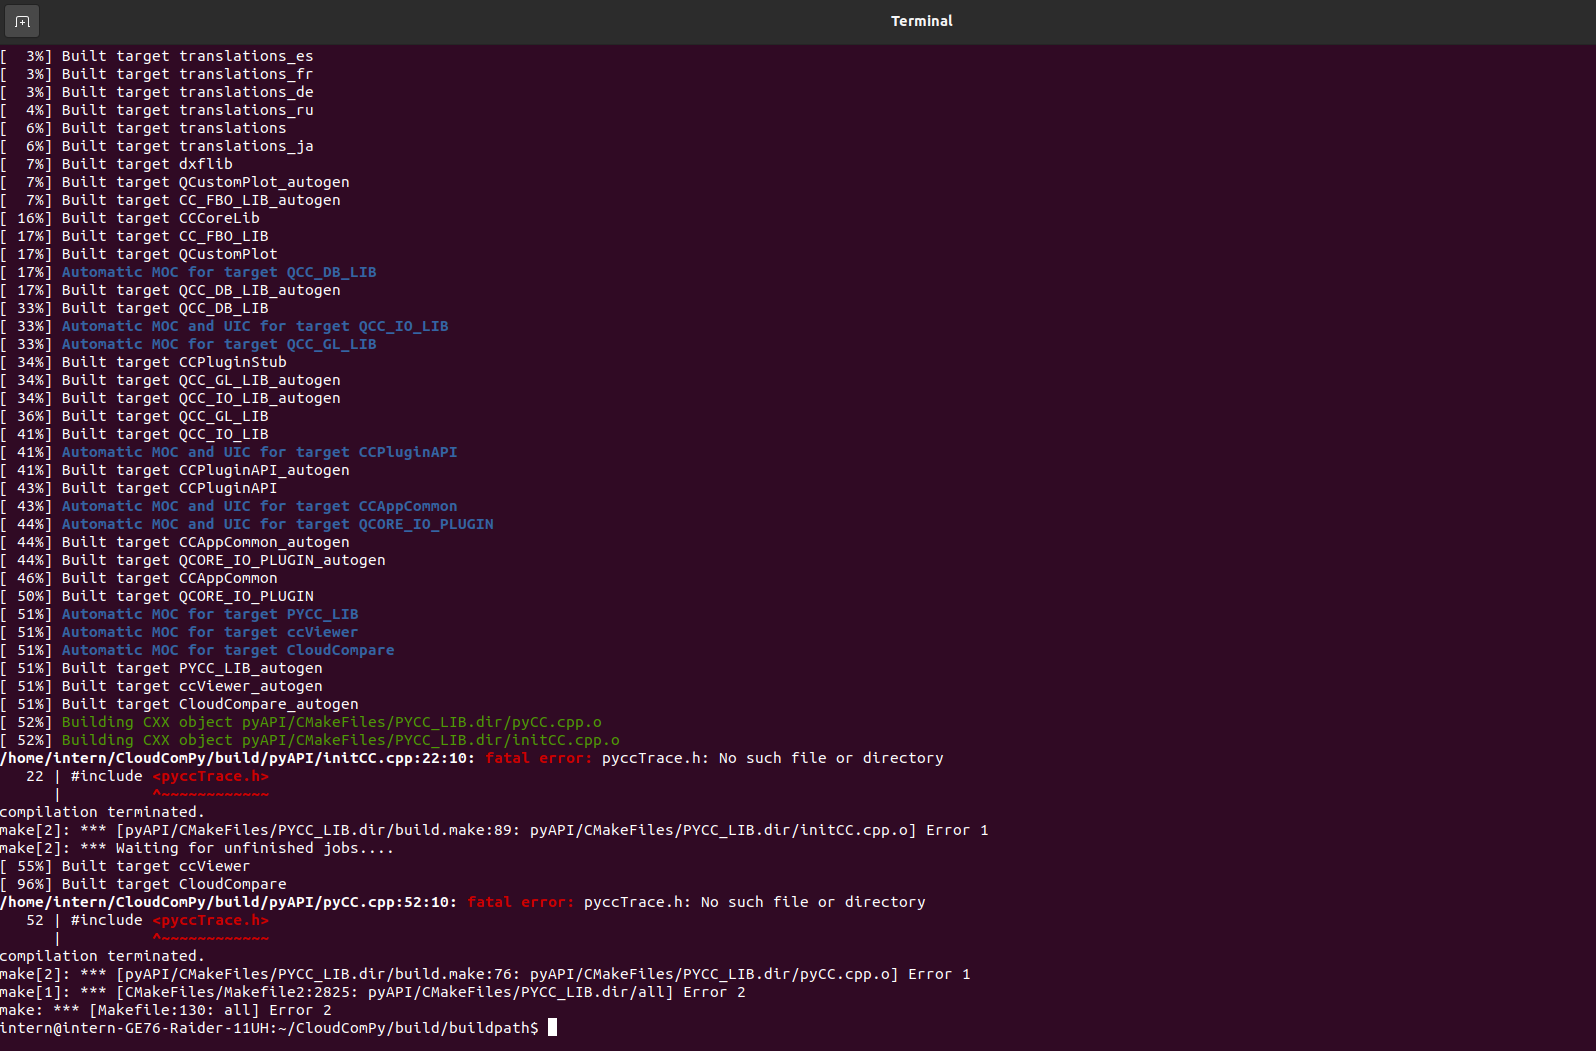The width and height of the screenshot is (1596, 1051).
Task: Click '#include <pyccTrace.h>' on line 22
Action: tap(170, 776)
